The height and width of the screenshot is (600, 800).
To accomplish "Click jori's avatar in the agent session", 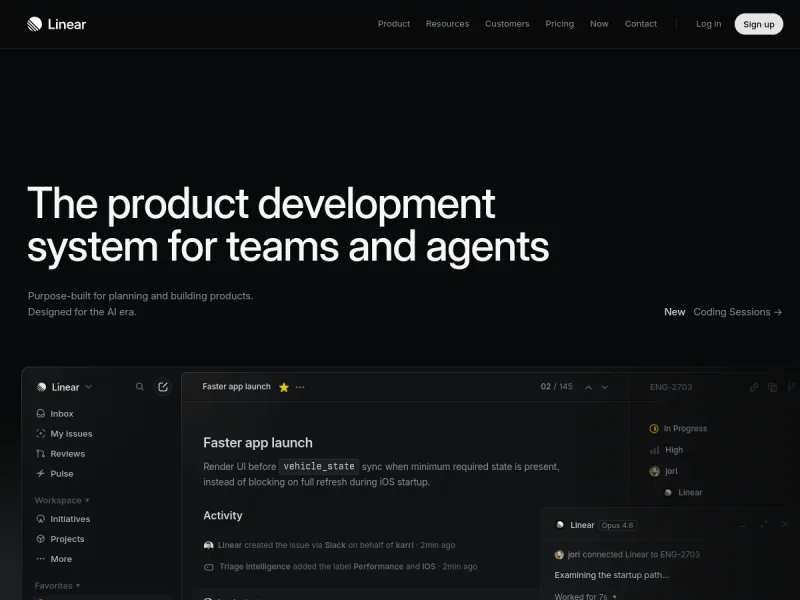I will 559,555.
